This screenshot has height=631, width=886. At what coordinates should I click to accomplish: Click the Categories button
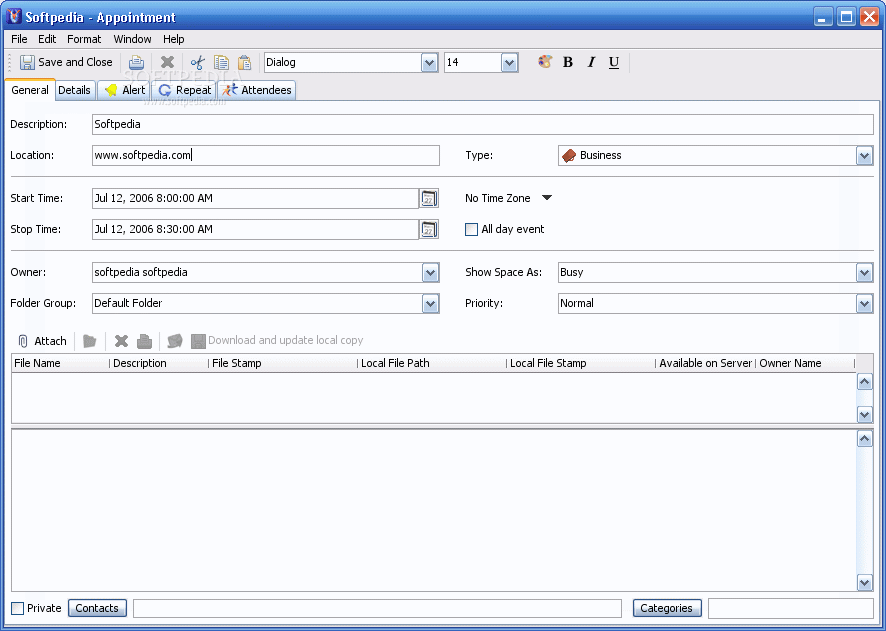tap(667, 608)
